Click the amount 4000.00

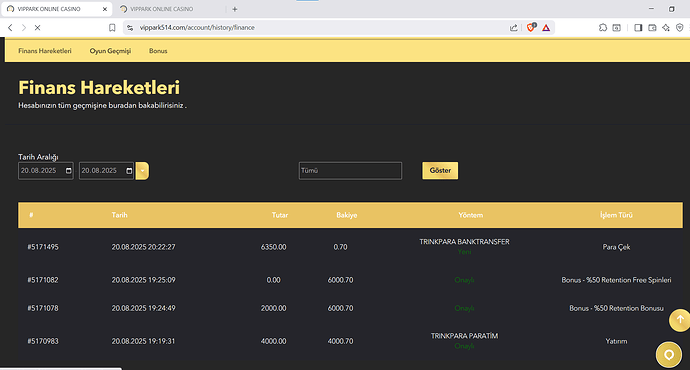pos(273,341)
